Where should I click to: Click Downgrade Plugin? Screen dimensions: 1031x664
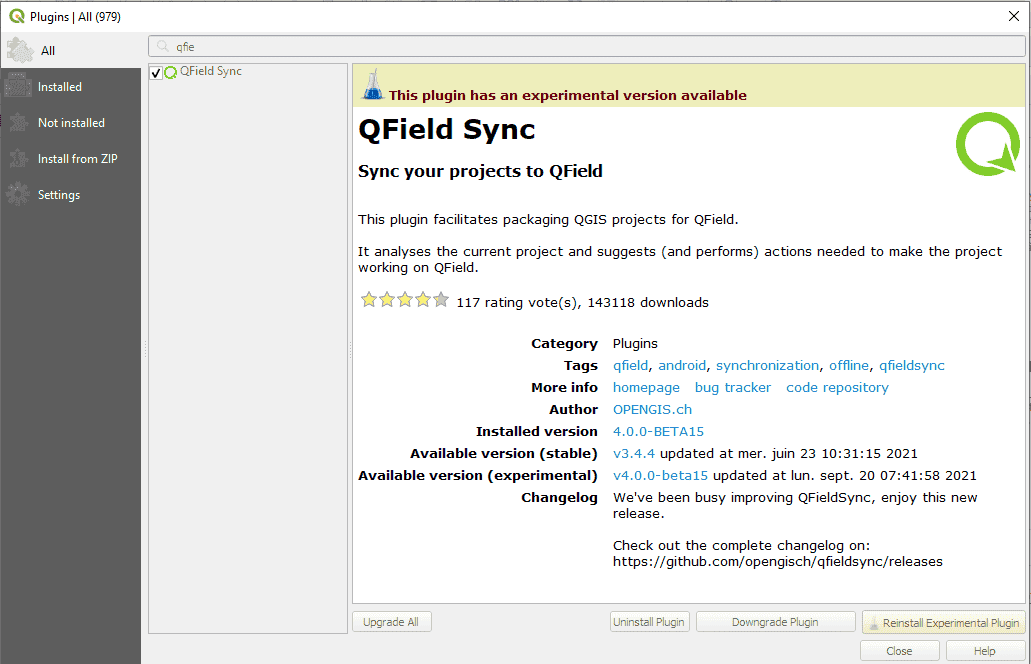[775, 621]
